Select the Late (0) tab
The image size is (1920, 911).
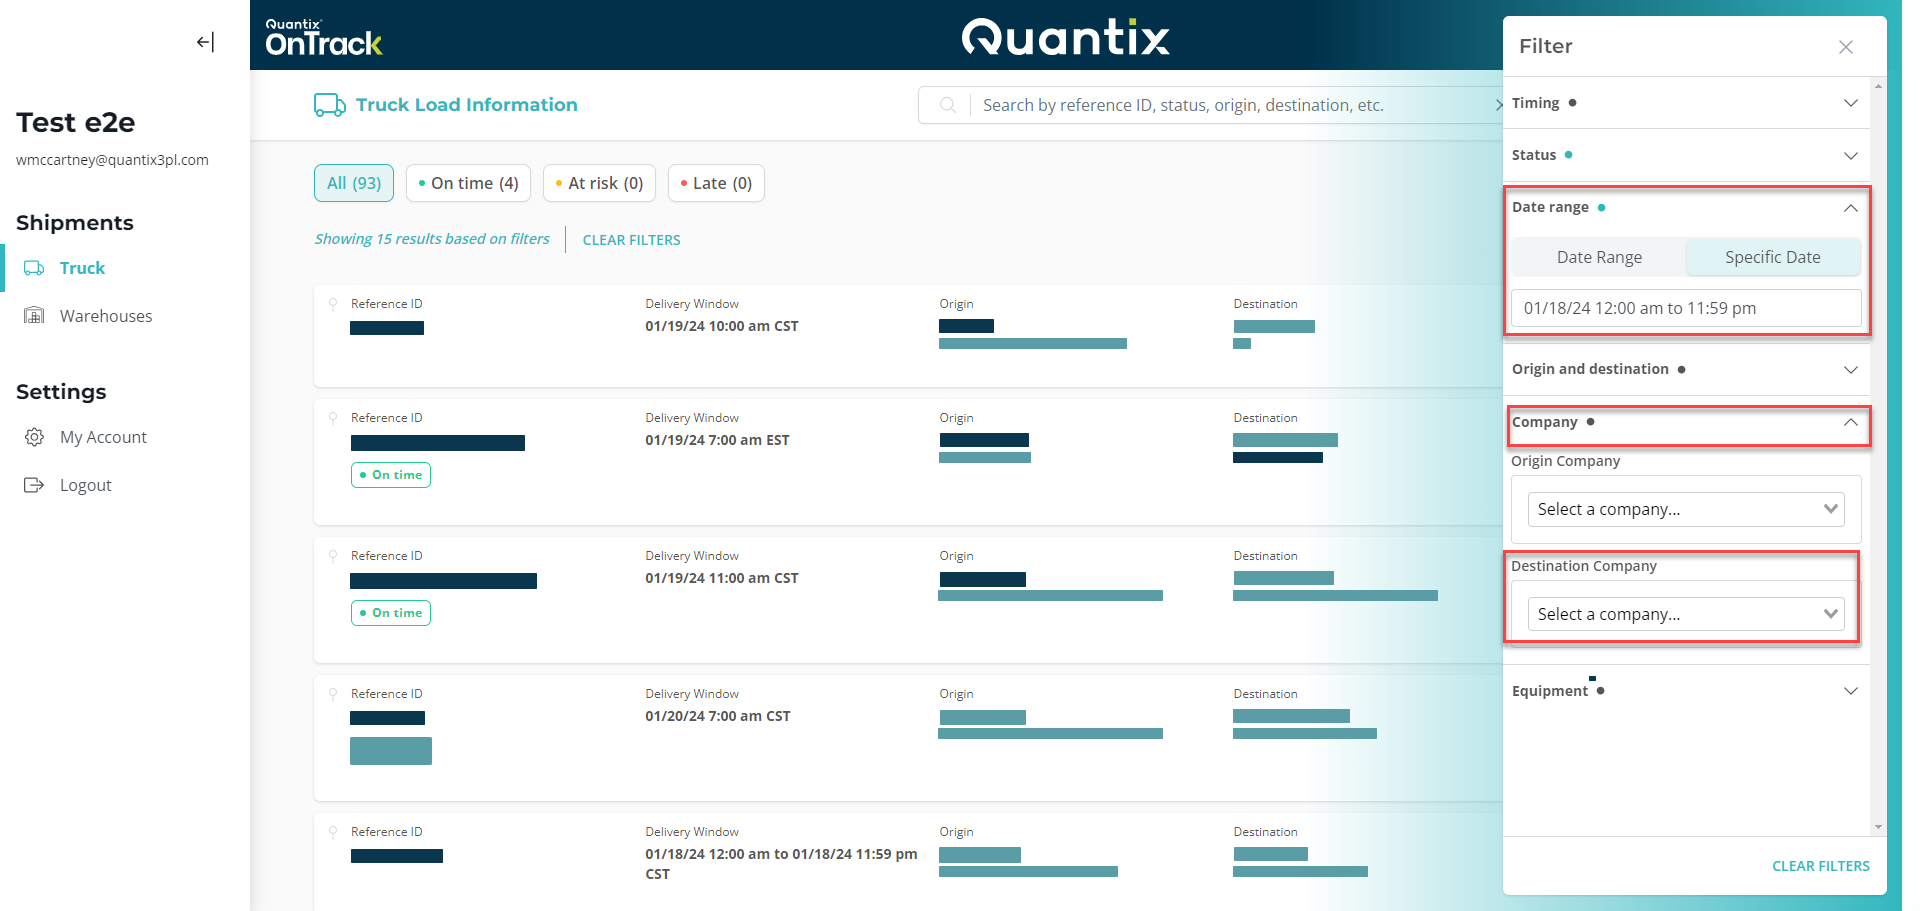716,183
